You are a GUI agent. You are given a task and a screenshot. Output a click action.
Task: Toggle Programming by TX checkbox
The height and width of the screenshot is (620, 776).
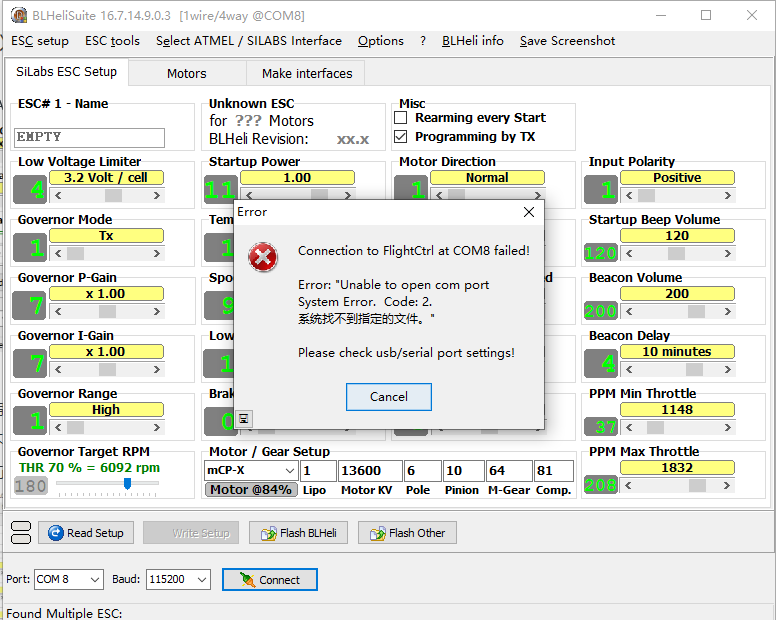[400, 137]
